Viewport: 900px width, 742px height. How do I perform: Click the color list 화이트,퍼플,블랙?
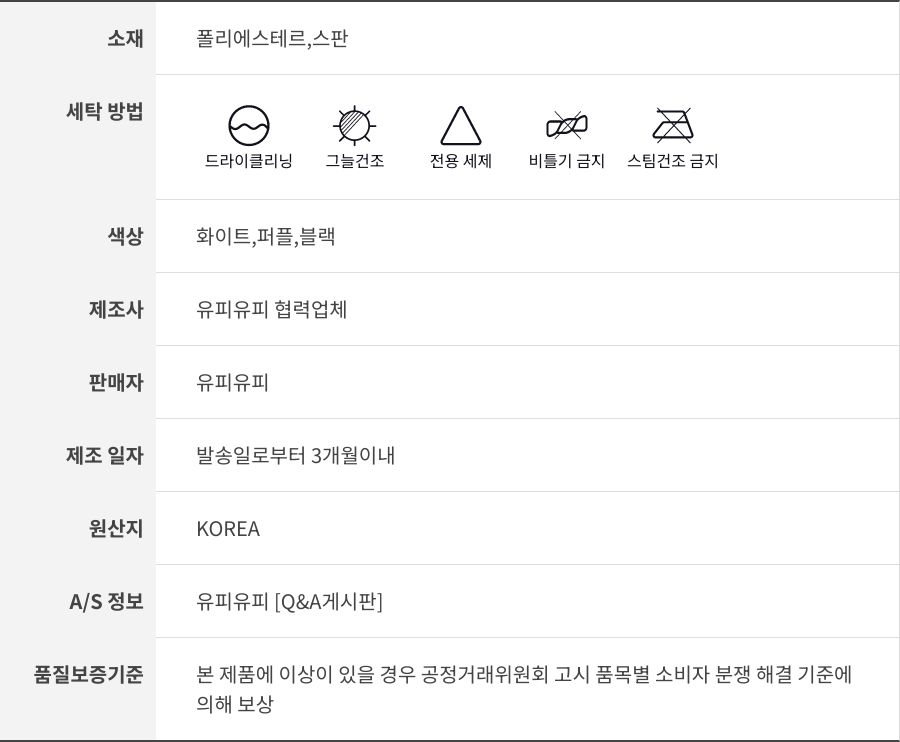[x=266, y=237]
